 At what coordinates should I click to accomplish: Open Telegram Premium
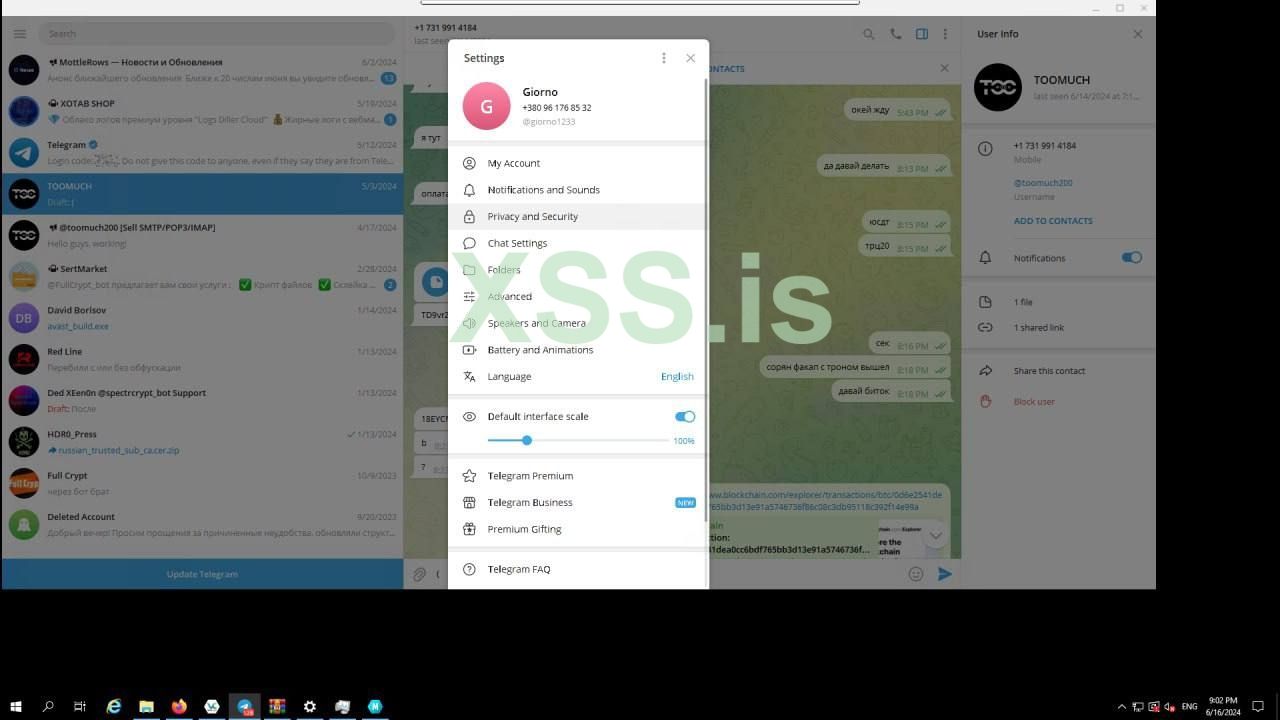point(578,476)
